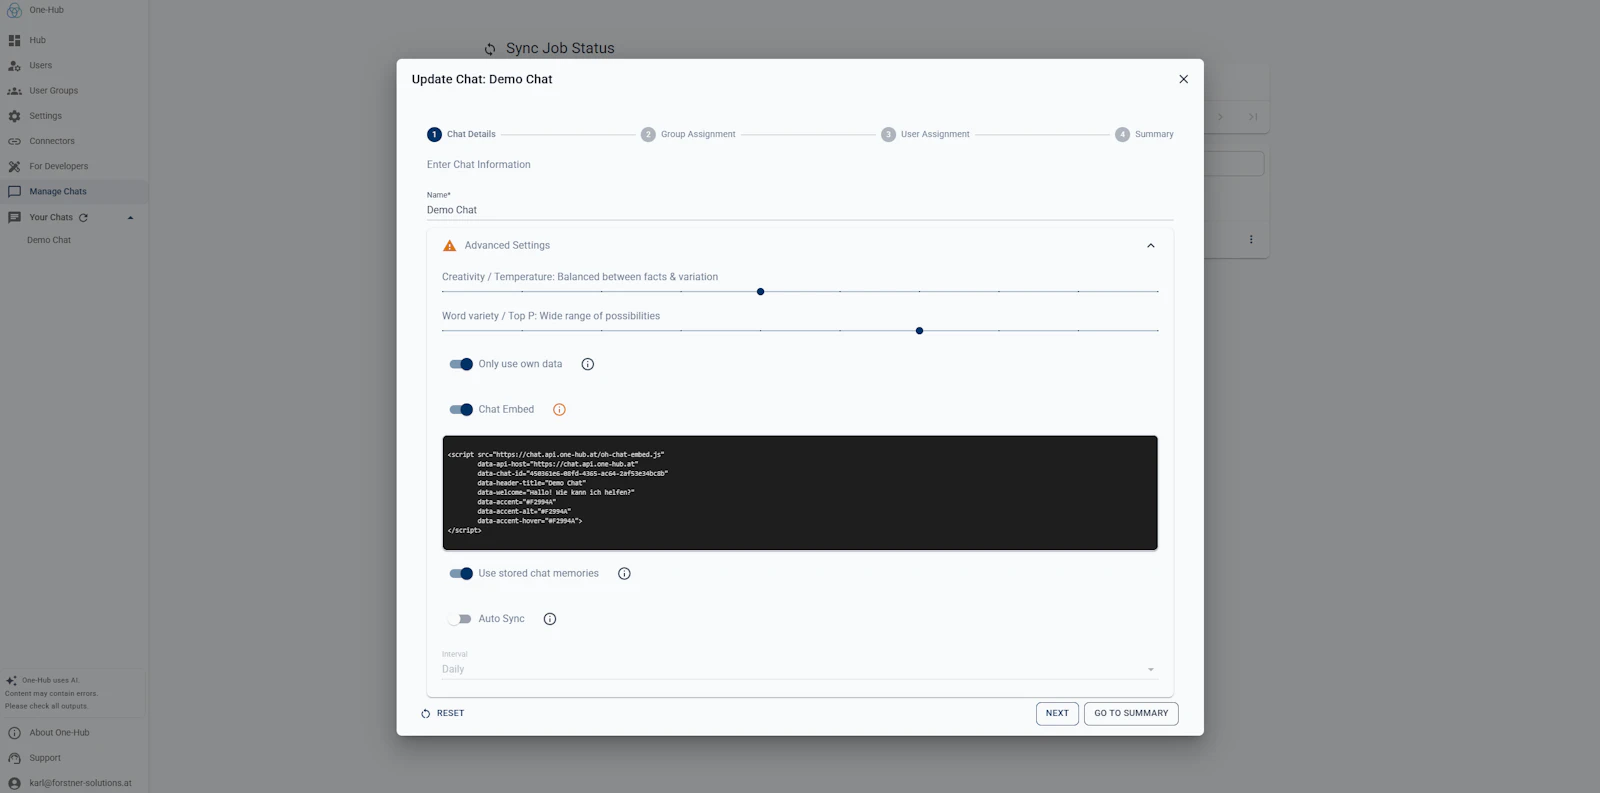Click the Advanced Settings warning triangle icon
The height and width of the screenshot is (793, 1600).
449,245
